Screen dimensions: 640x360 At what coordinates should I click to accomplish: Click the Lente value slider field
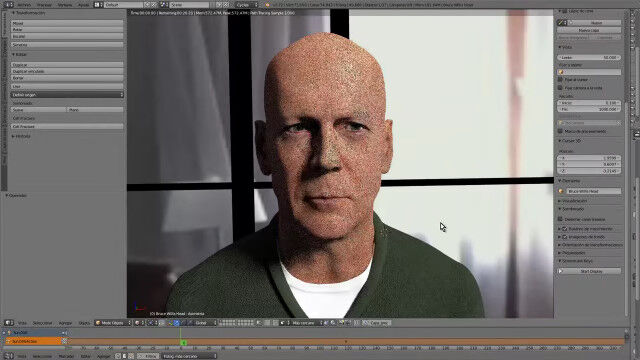click(x=589, y=58)
